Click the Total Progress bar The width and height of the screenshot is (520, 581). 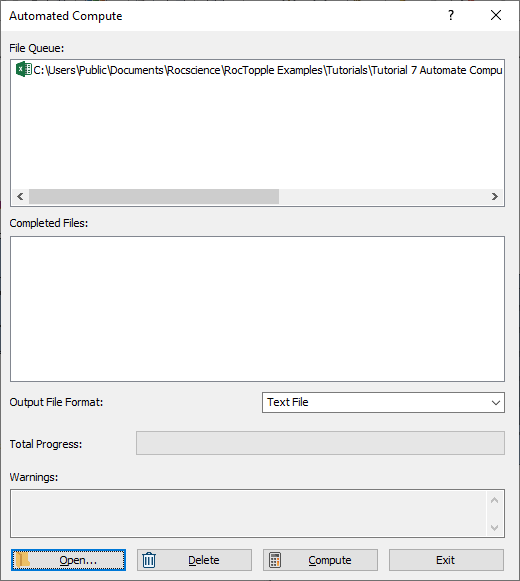320,443
